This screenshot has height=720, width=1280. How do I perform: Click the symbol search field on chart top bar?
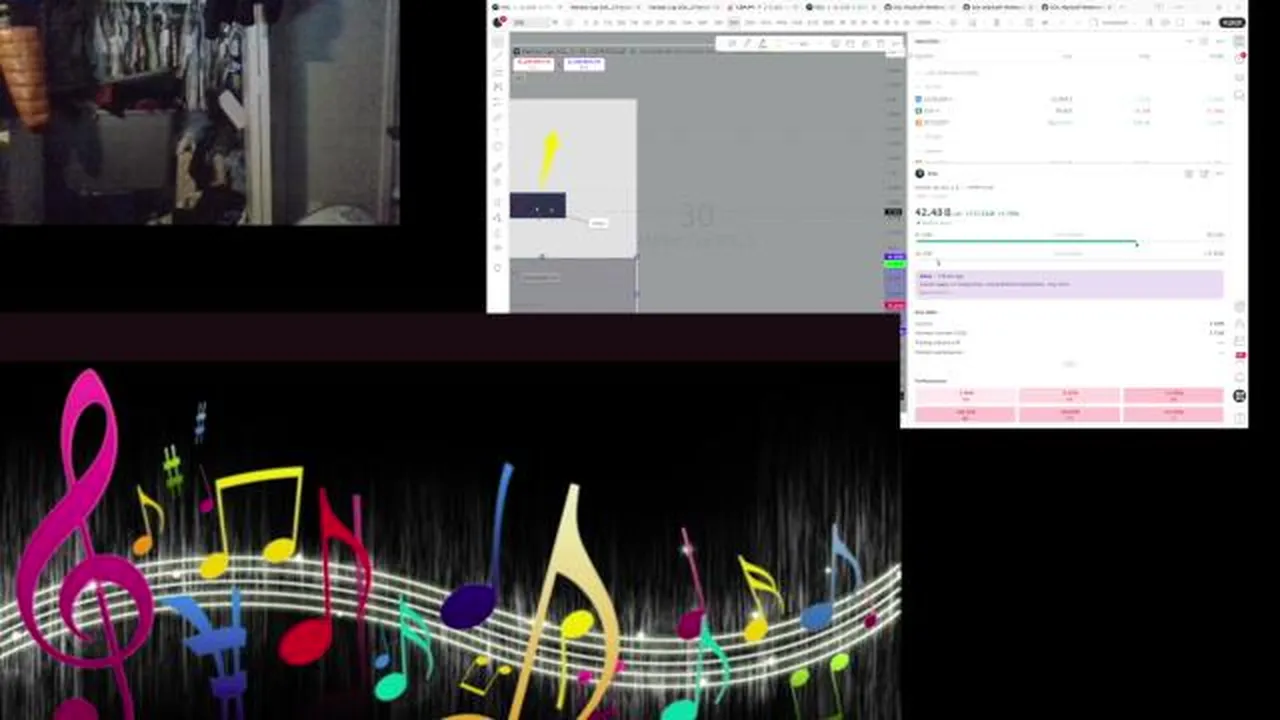click(533, 22)
